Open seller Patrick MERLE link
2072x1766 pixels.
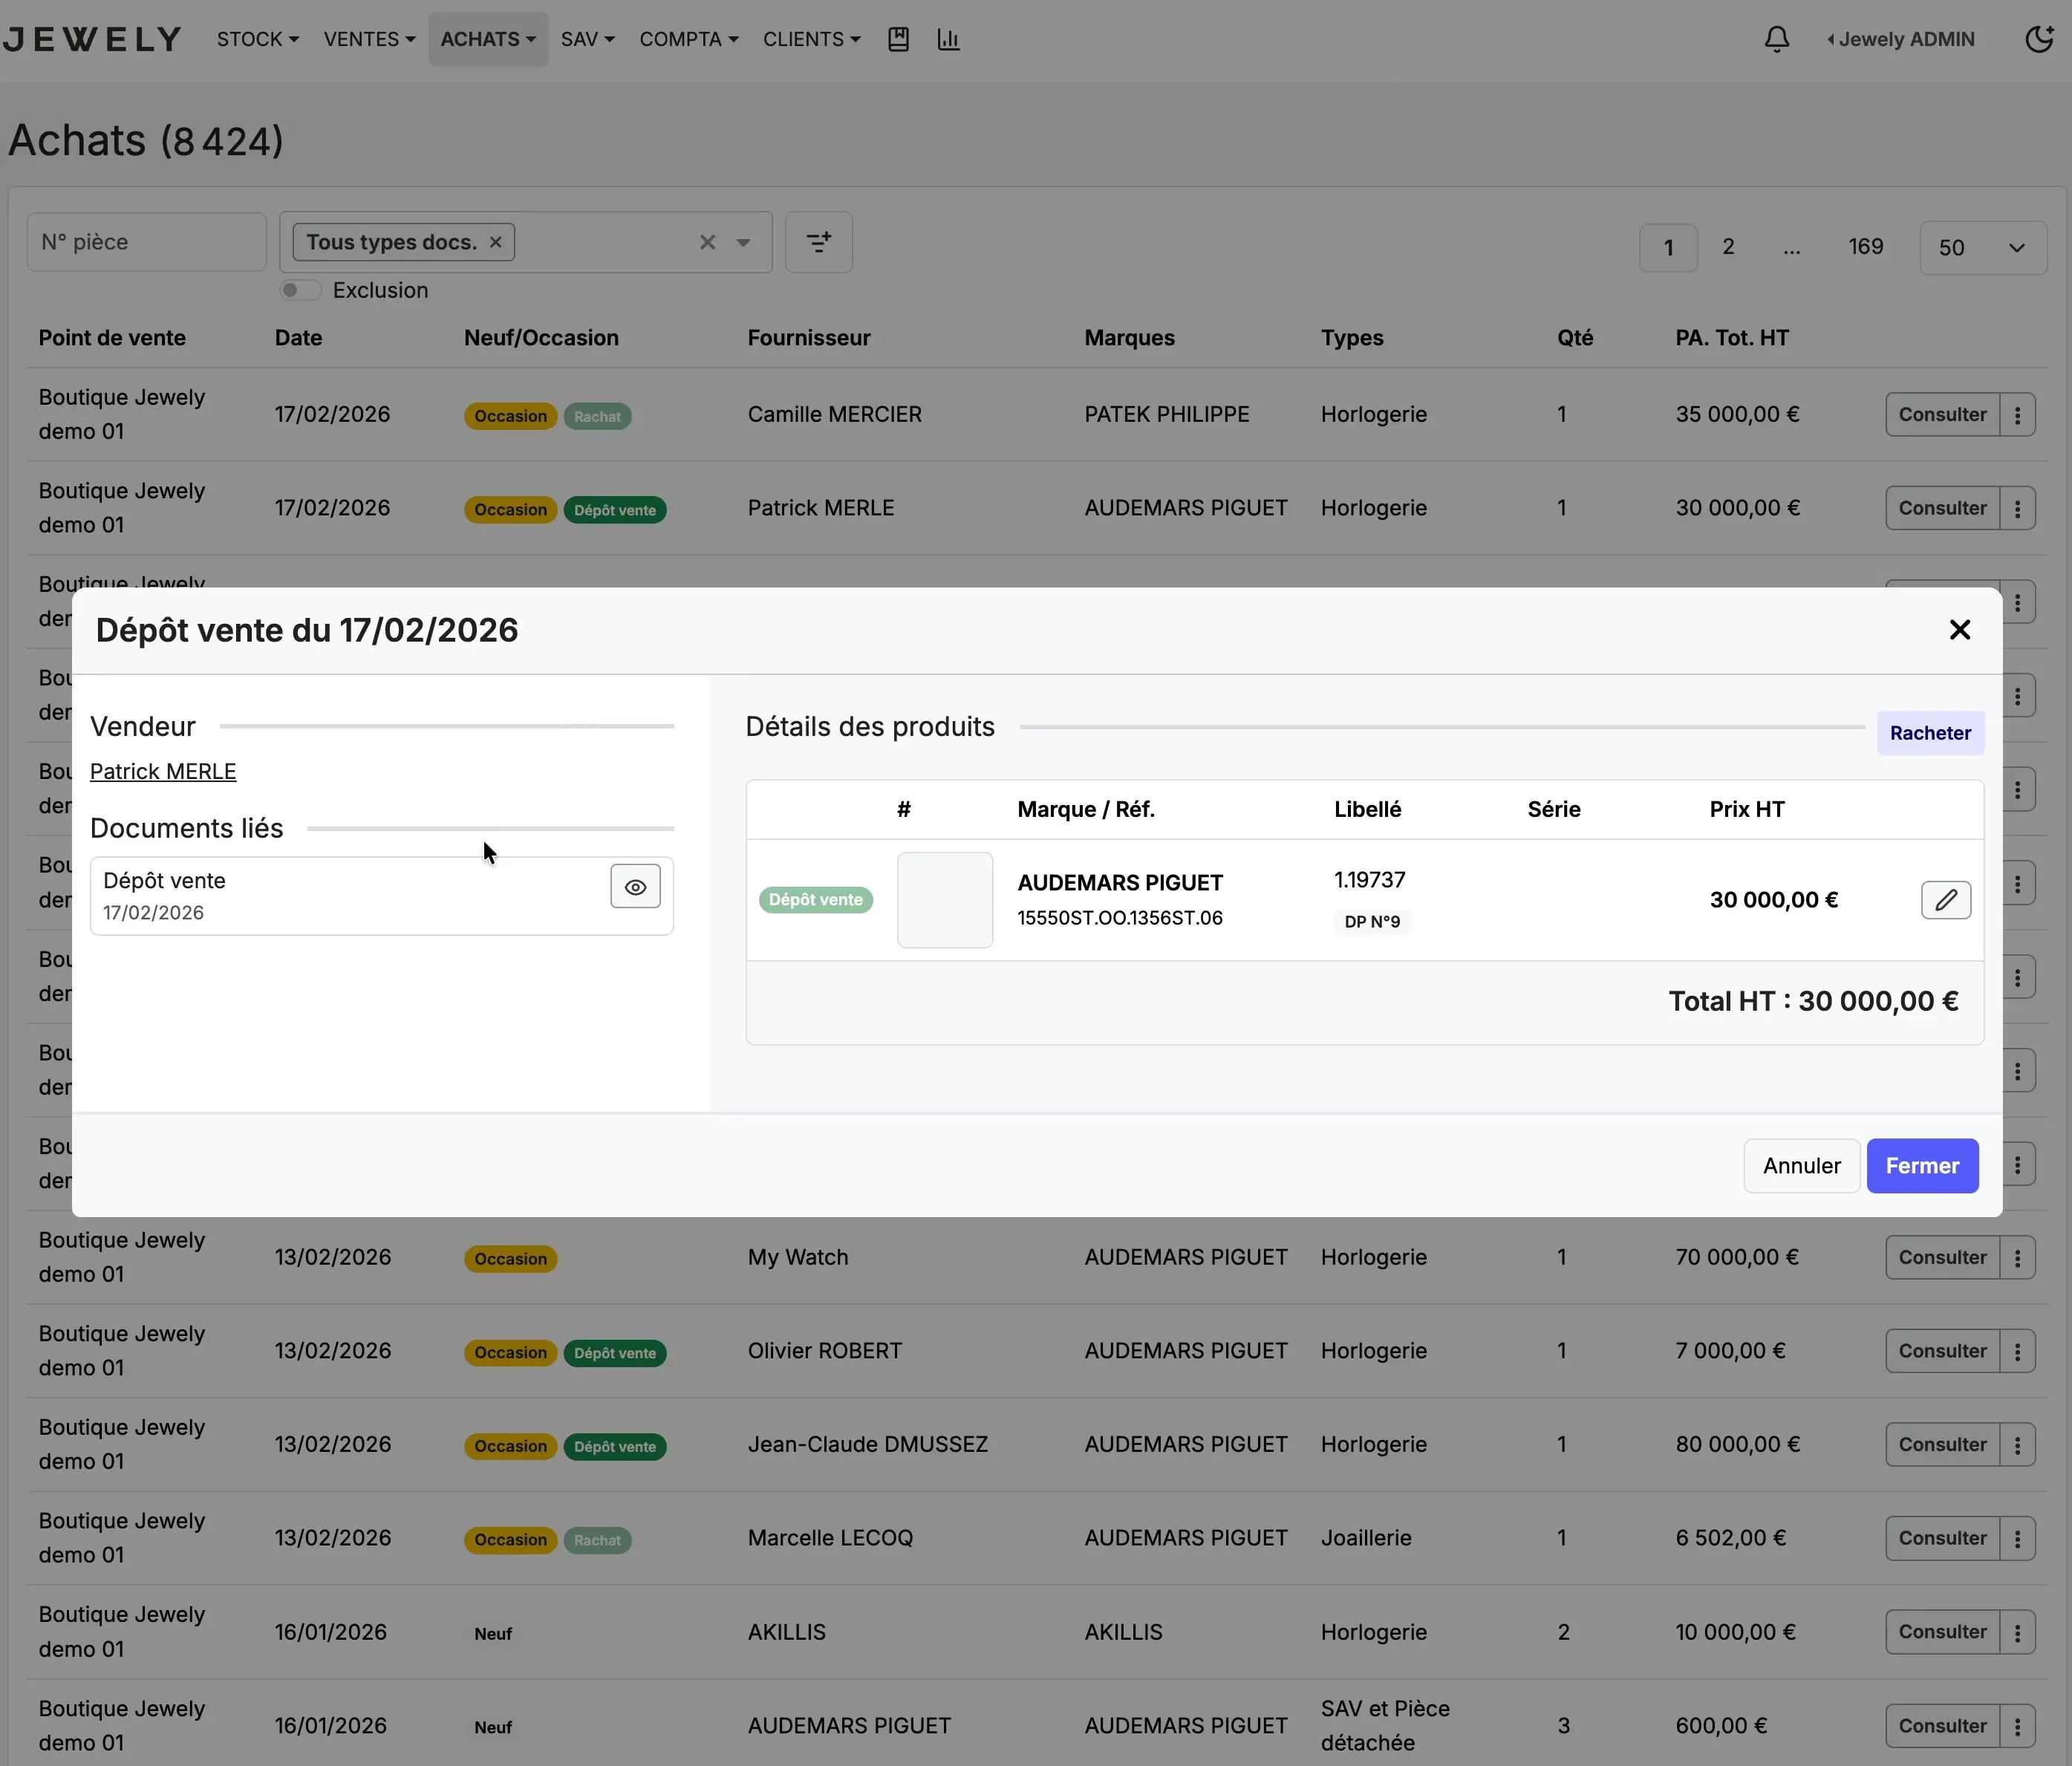(x=163, y=772)
